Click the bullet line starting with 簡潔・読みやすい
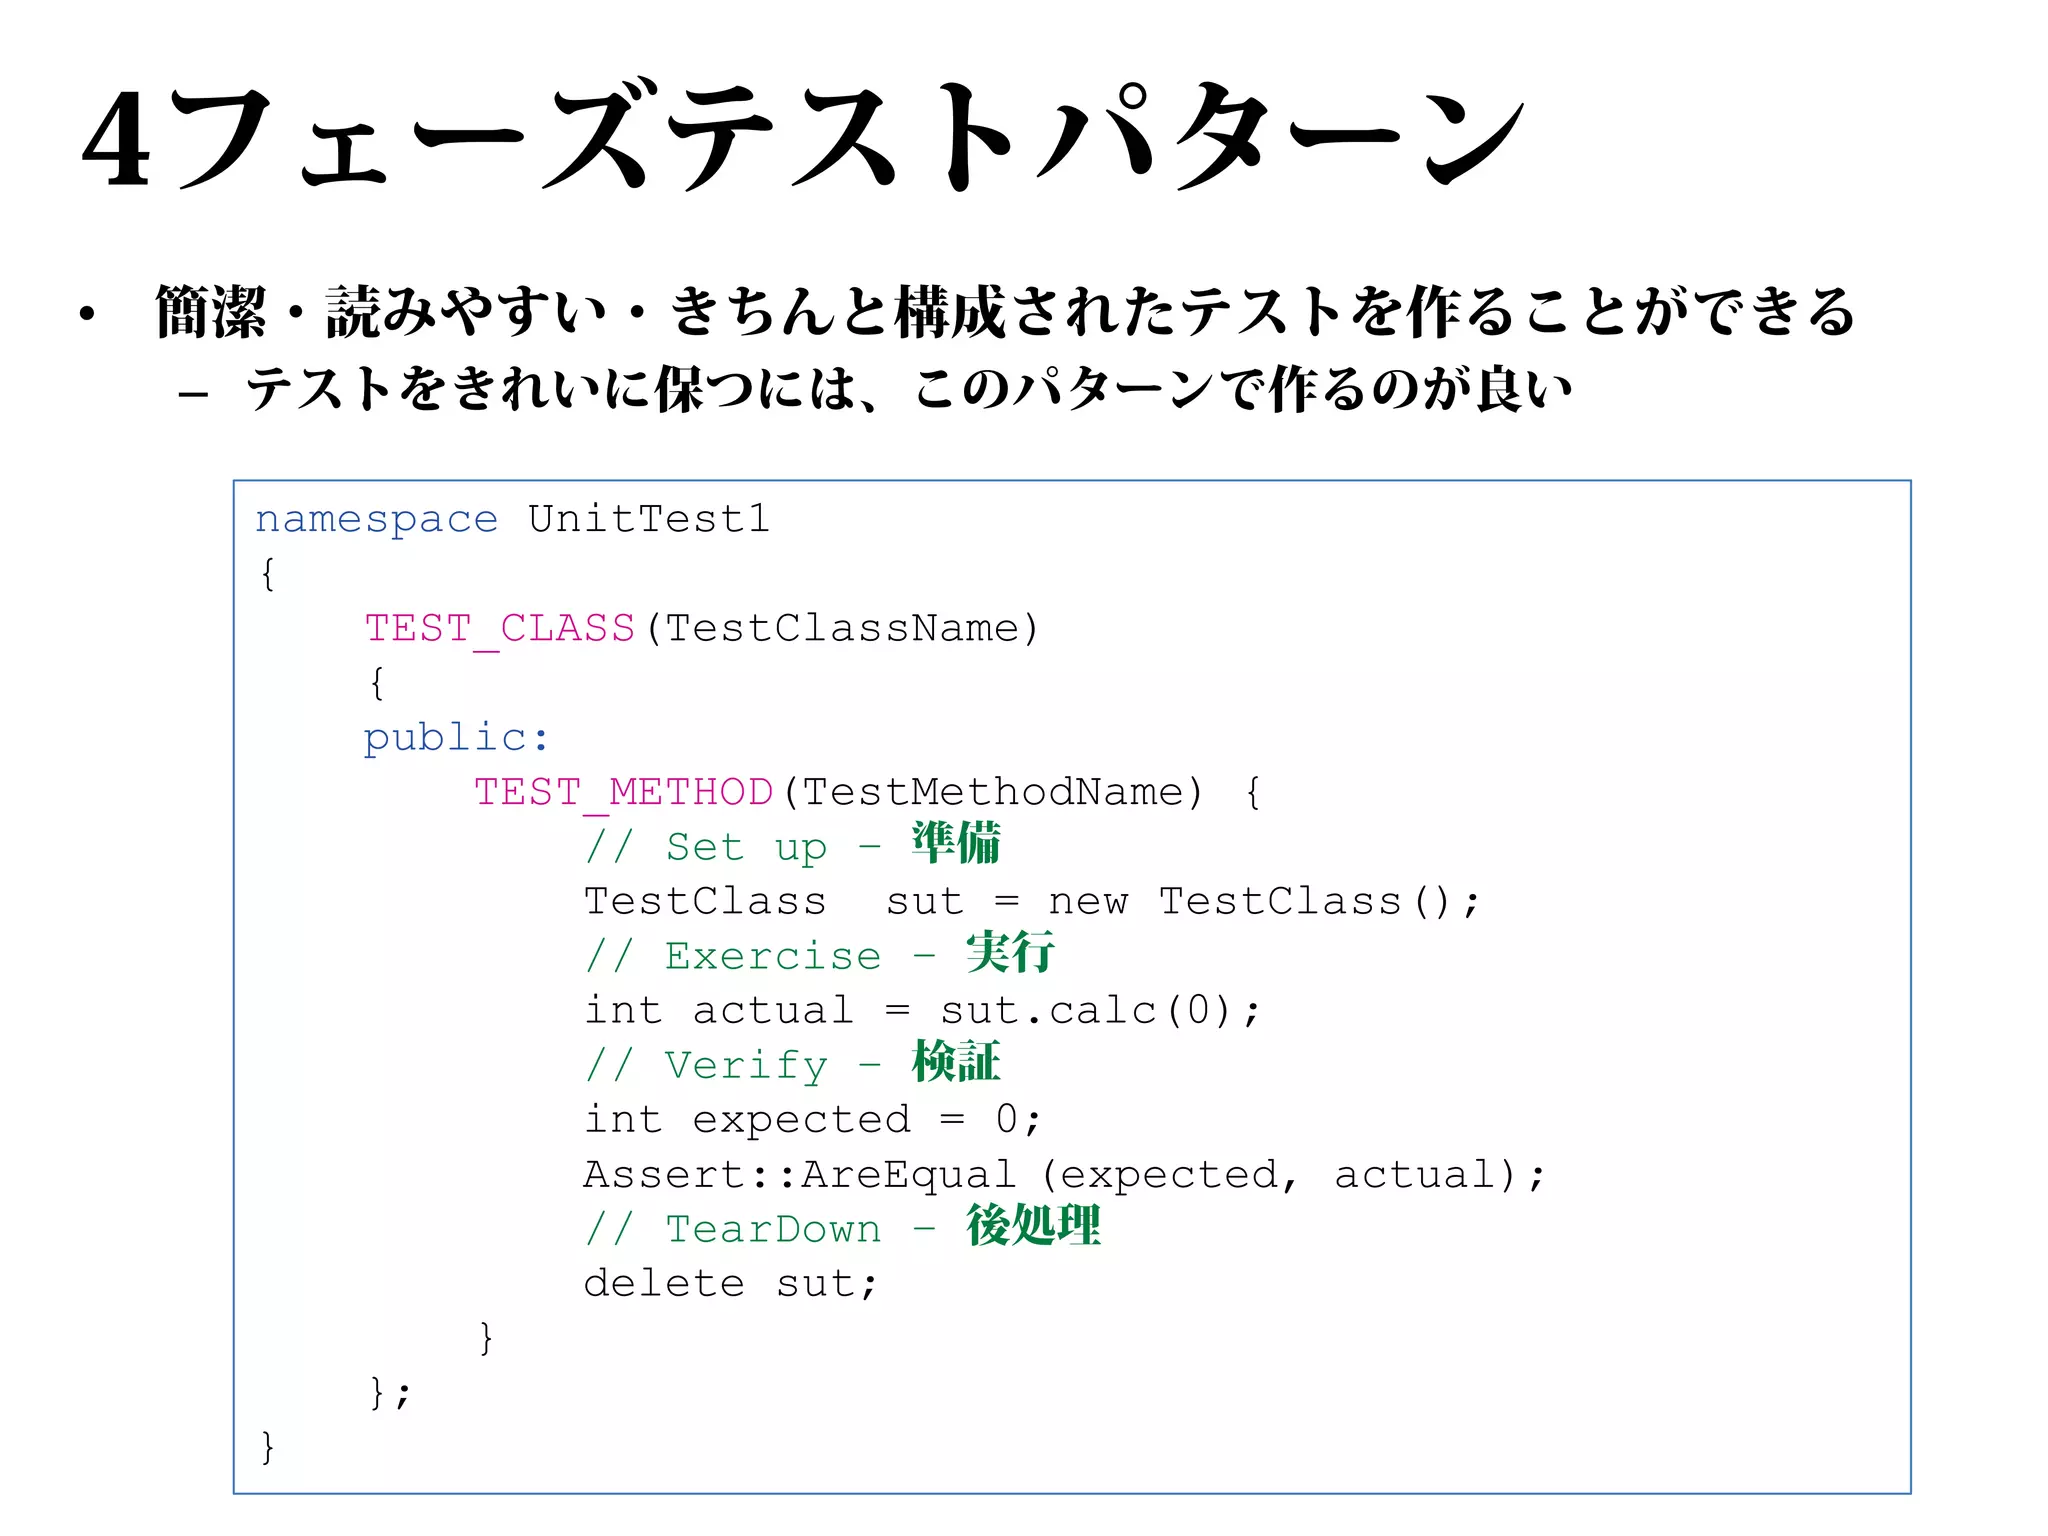 [1005, 312]
